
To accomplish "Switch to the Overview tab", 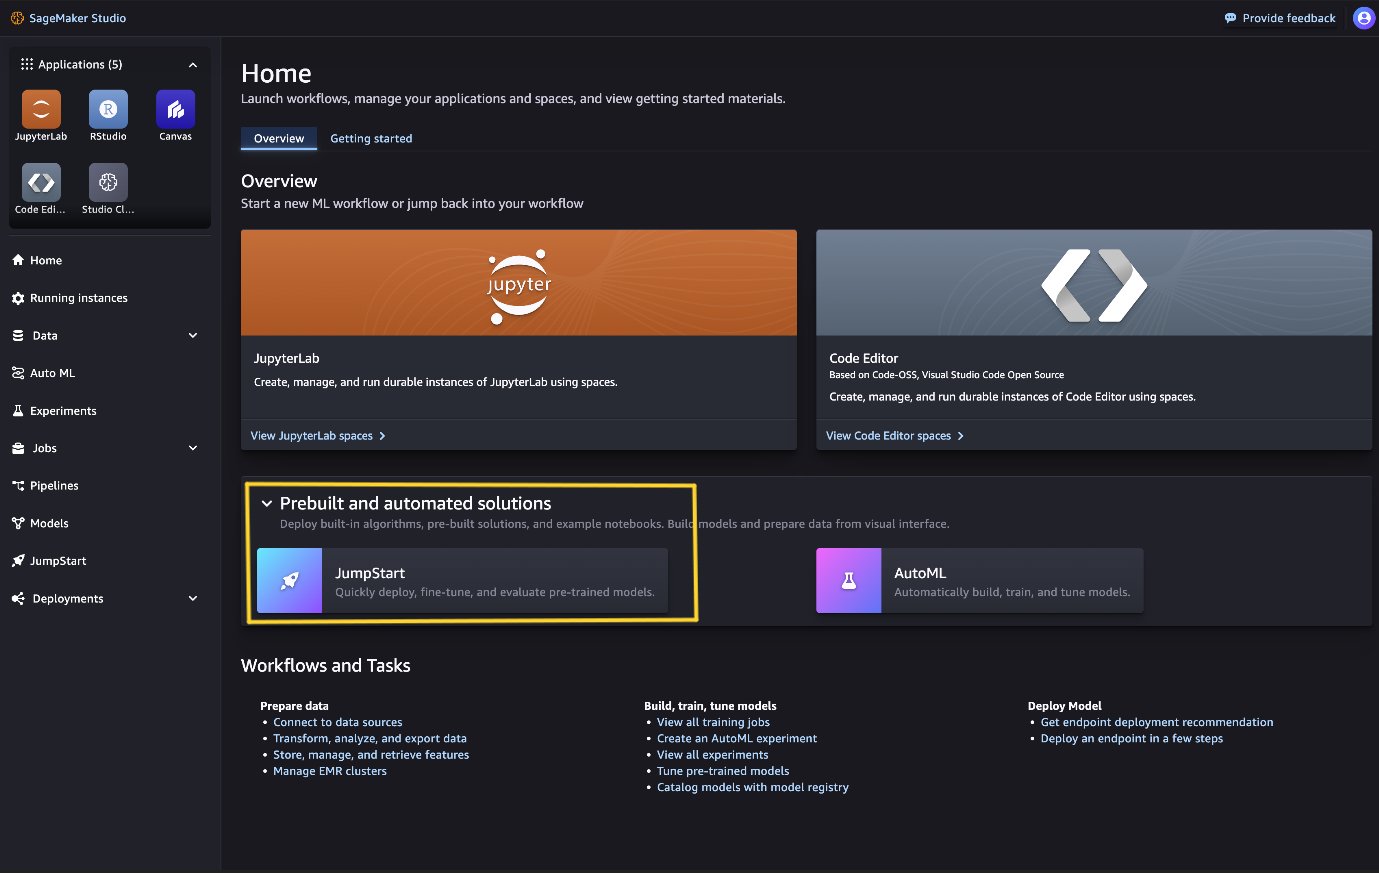I will (279, 138).
